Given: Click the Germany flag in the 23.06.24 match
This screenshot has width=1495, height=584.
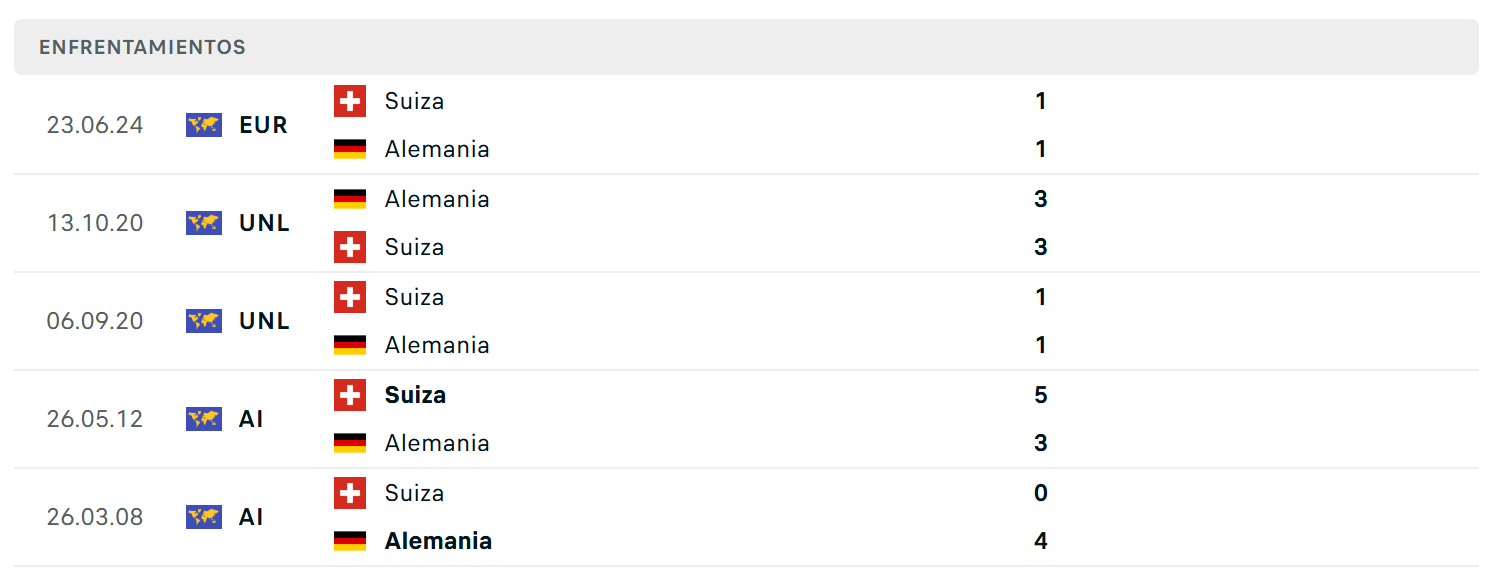Looking at the screenshot, I should [x=350, y=149].
